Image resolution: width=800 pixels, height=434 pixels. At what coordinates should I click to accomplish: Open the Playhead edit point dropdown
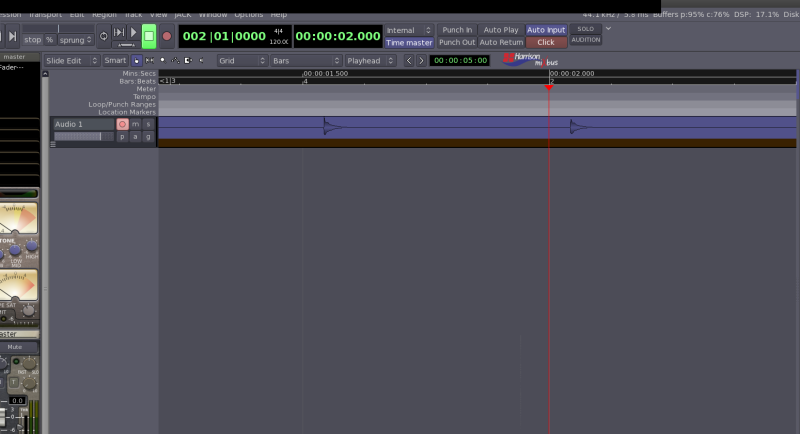(x=370, y=61)
